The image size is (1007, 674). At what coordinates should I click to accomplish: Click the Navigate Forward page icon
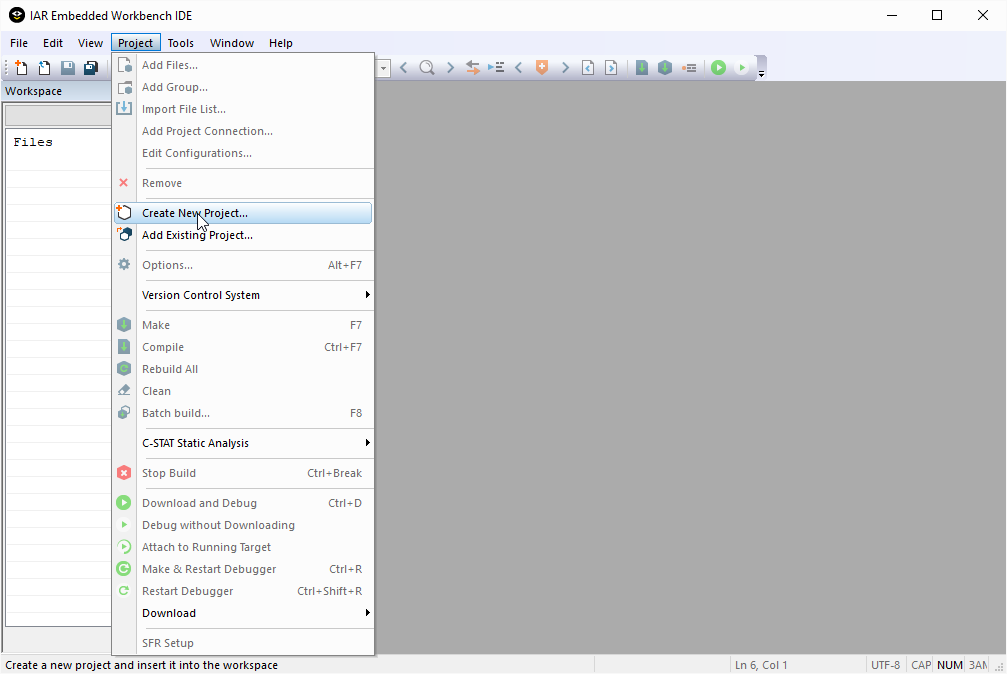(x=611, y=67)
